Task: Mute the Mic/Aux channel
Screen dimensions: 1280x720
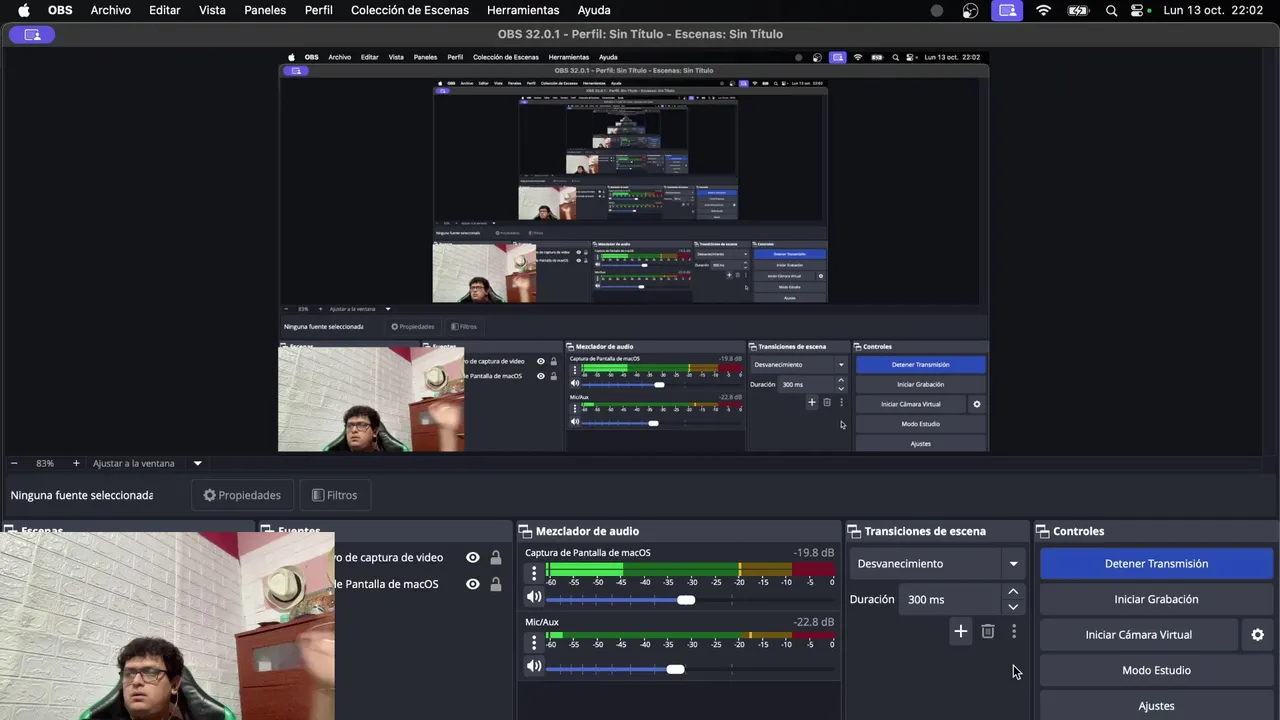Action: [x=534, y=666]
